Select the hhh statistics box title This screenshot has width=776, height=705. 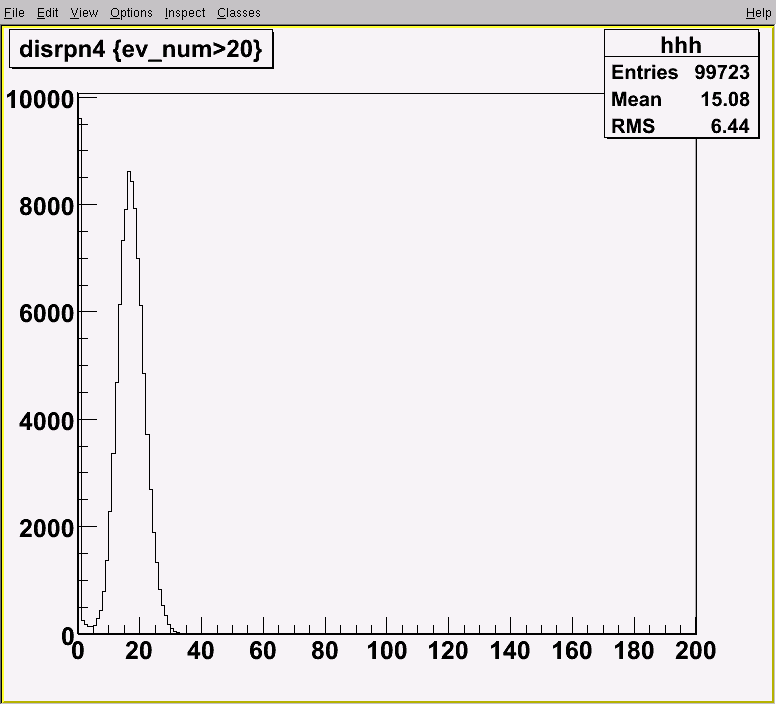(681, 45)
